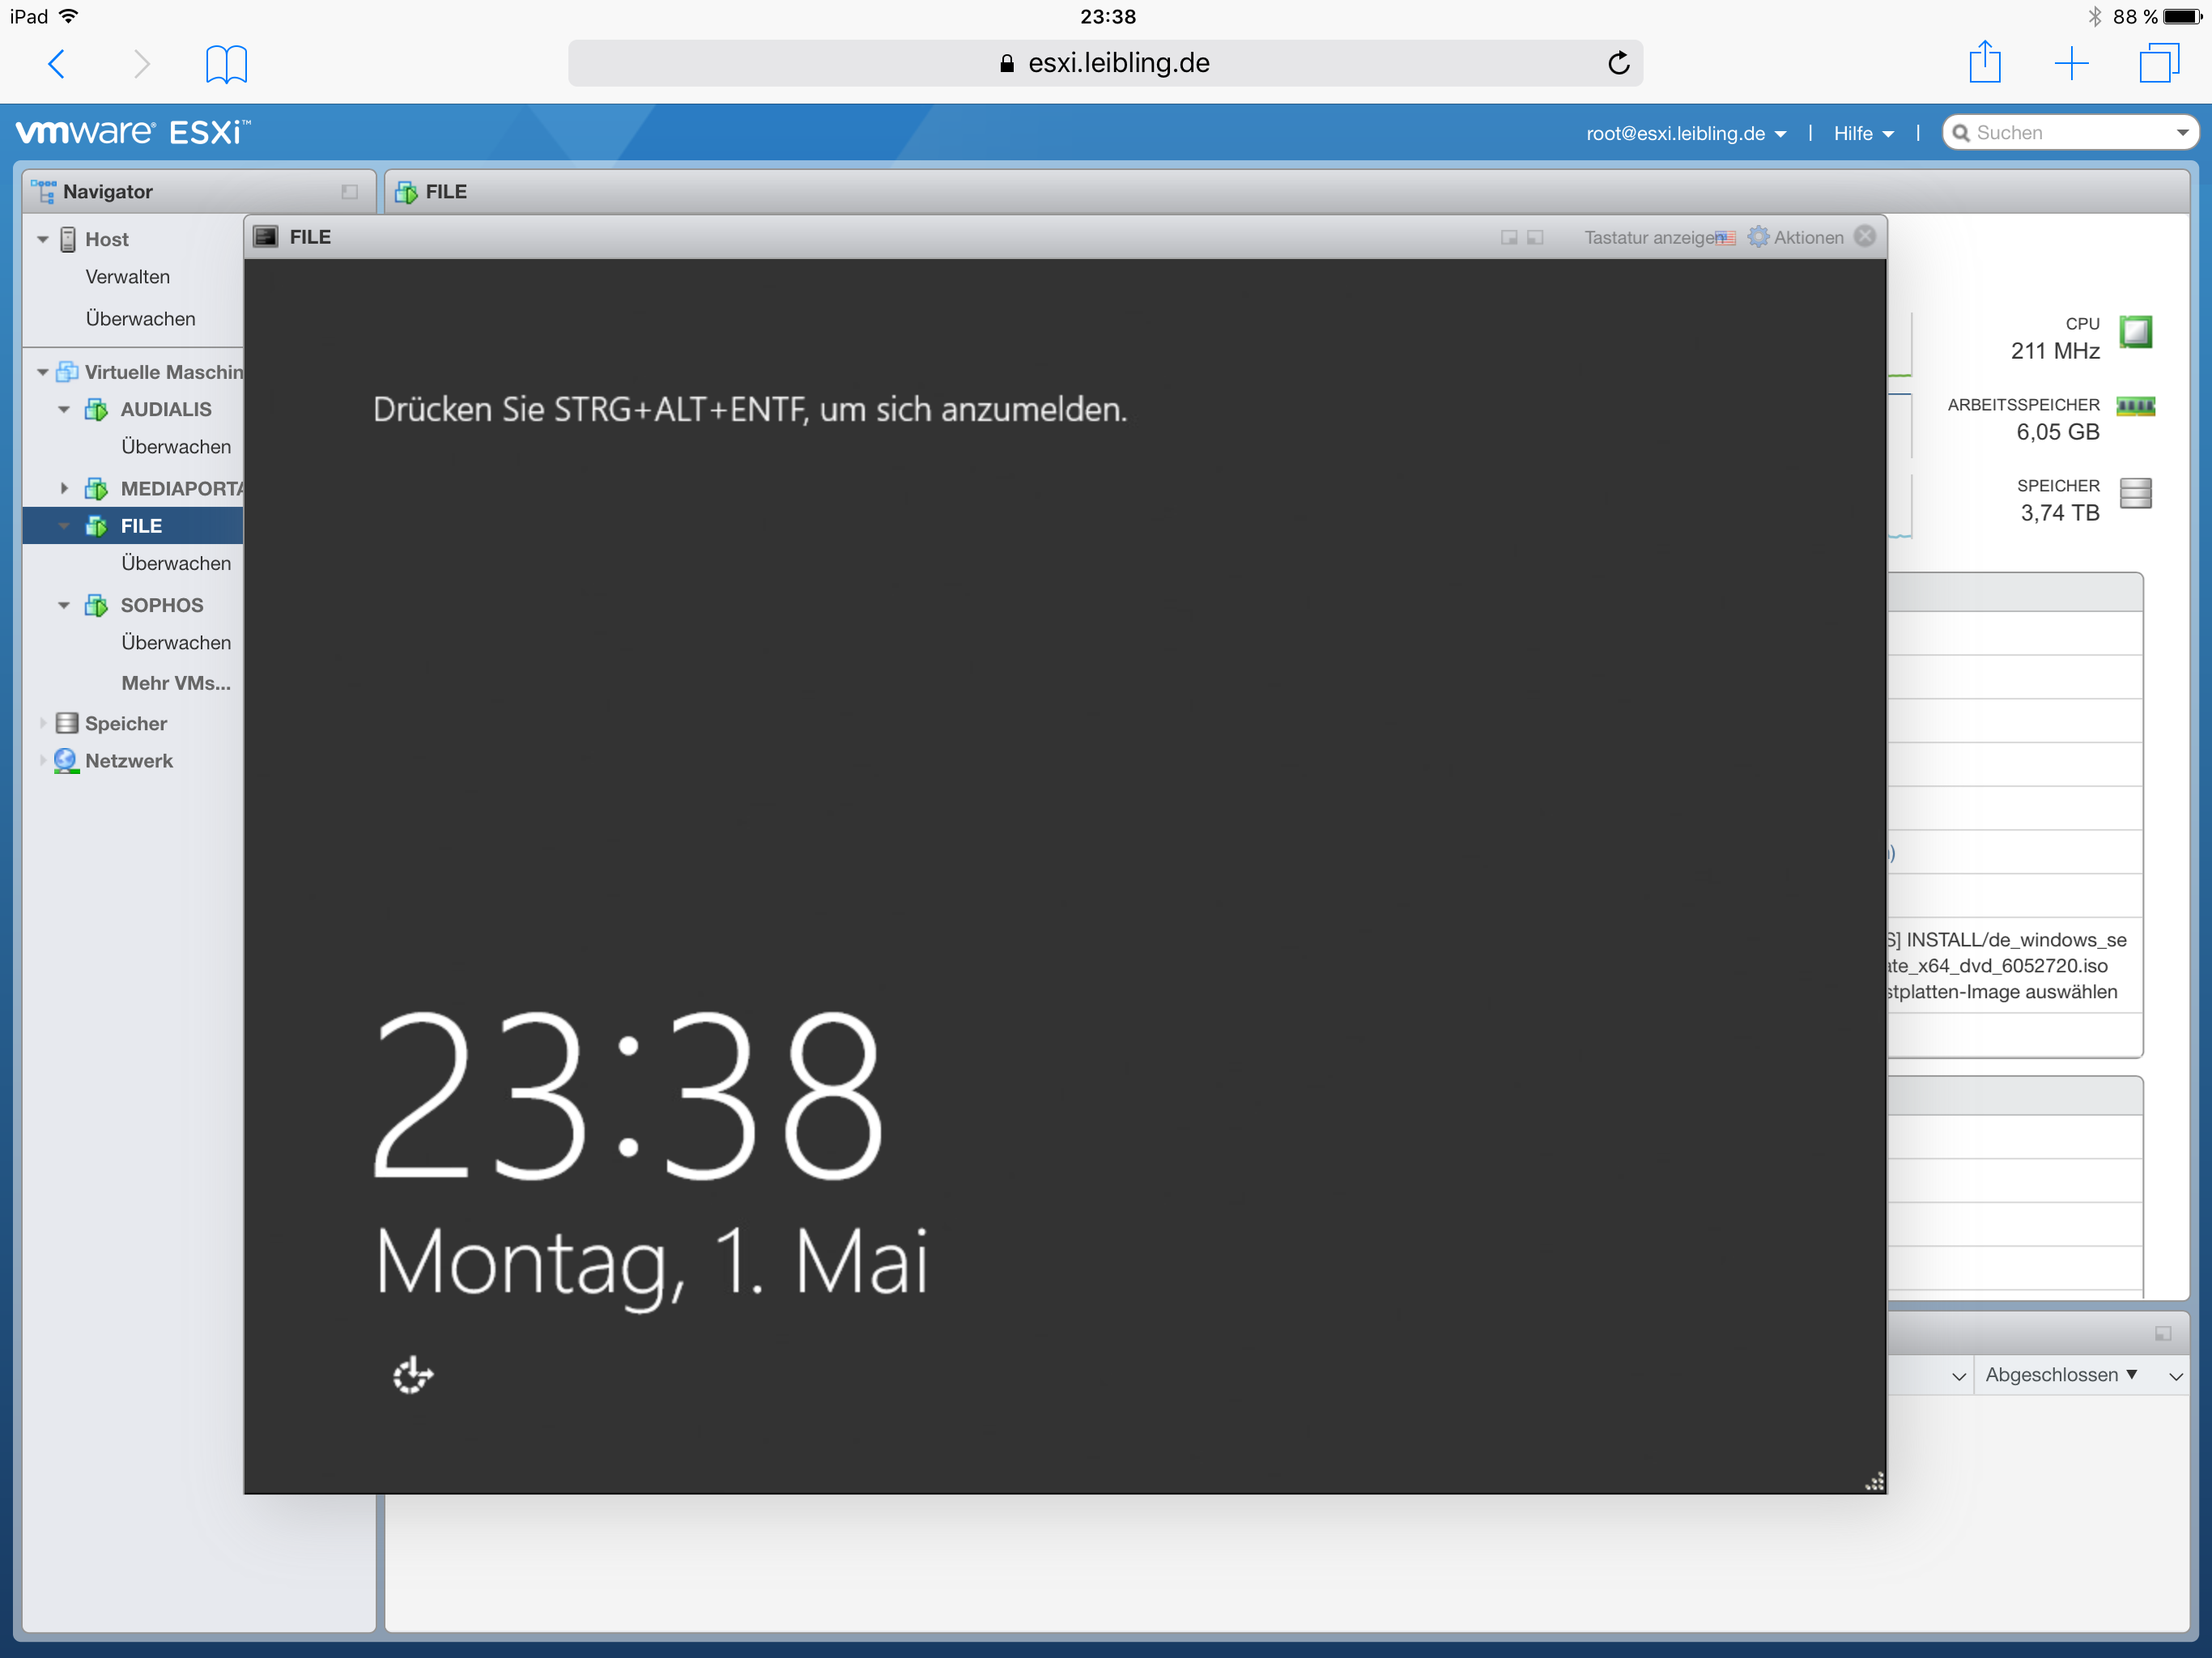Open Safari tabs overview icon

pyautogui.click(x=2159, y=63)
